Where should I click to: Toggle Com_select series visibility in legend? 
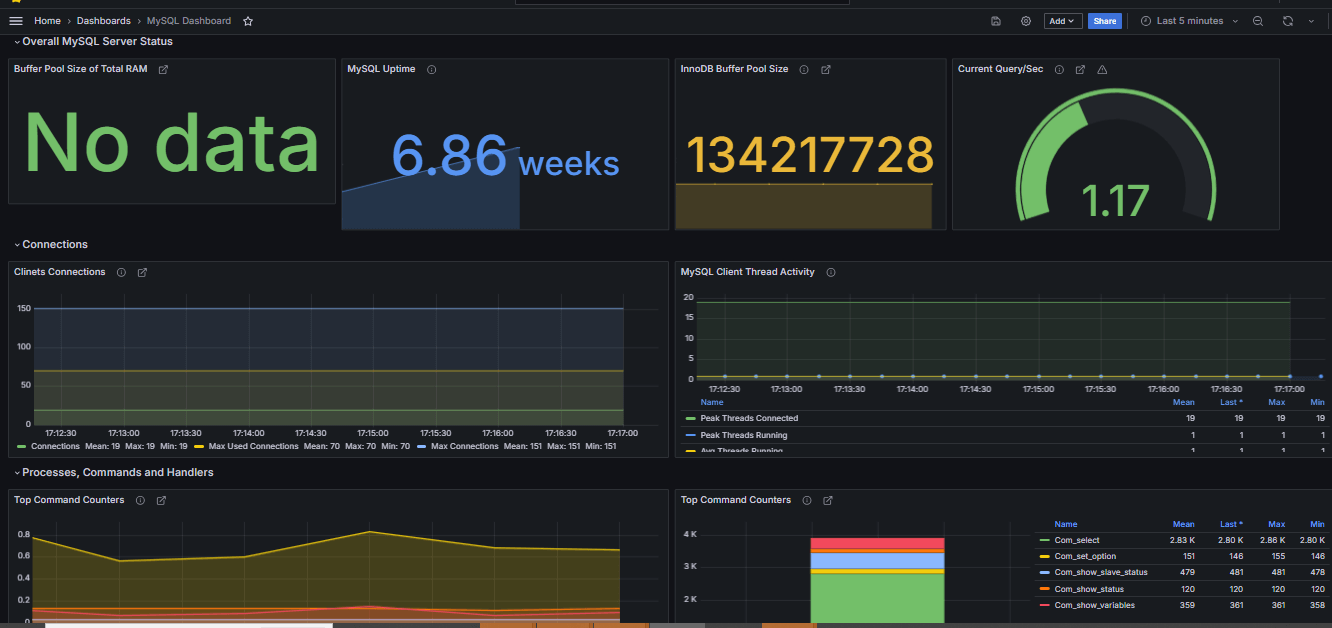pyautogui.click(x=1076, y=540)
